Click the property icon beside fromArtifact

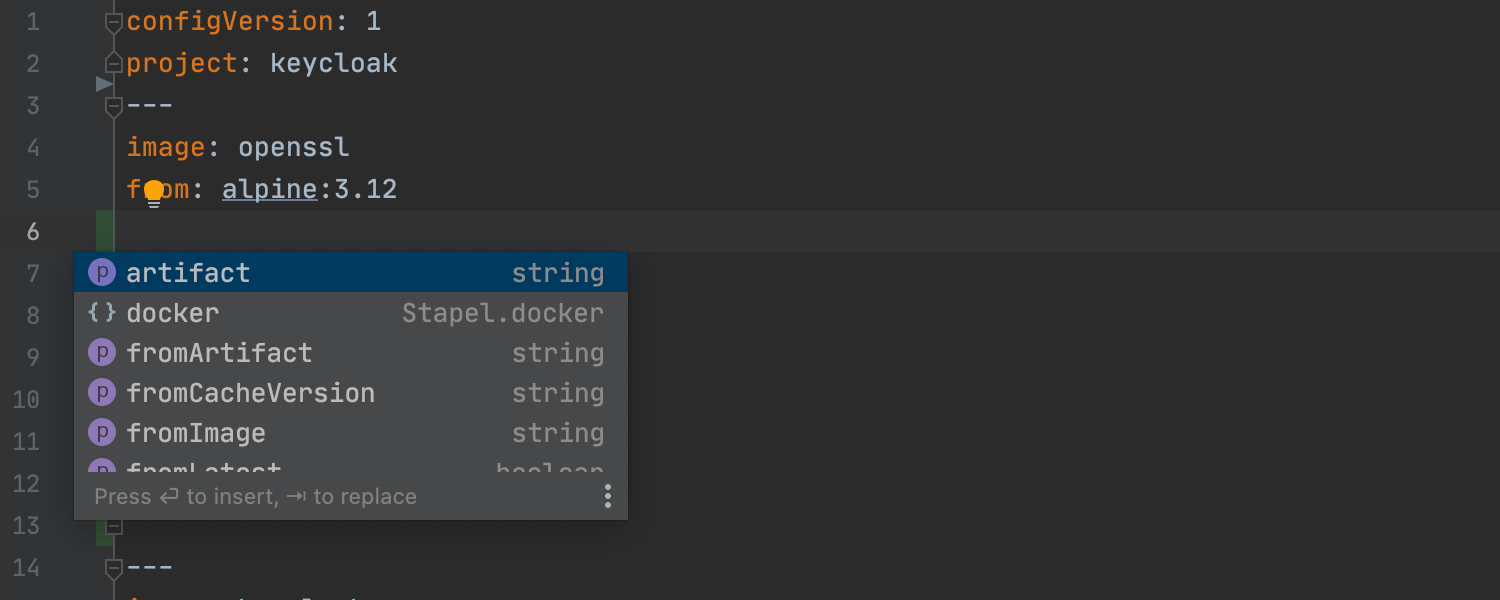pos(102,353)
